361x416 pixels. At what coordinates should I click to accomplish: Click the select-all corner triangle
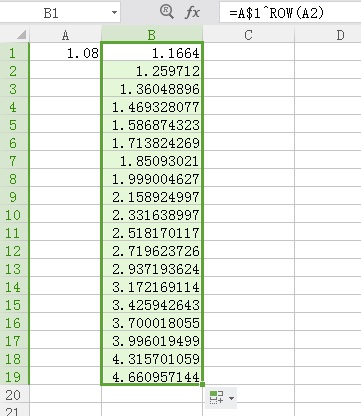[x=21, y=35]
